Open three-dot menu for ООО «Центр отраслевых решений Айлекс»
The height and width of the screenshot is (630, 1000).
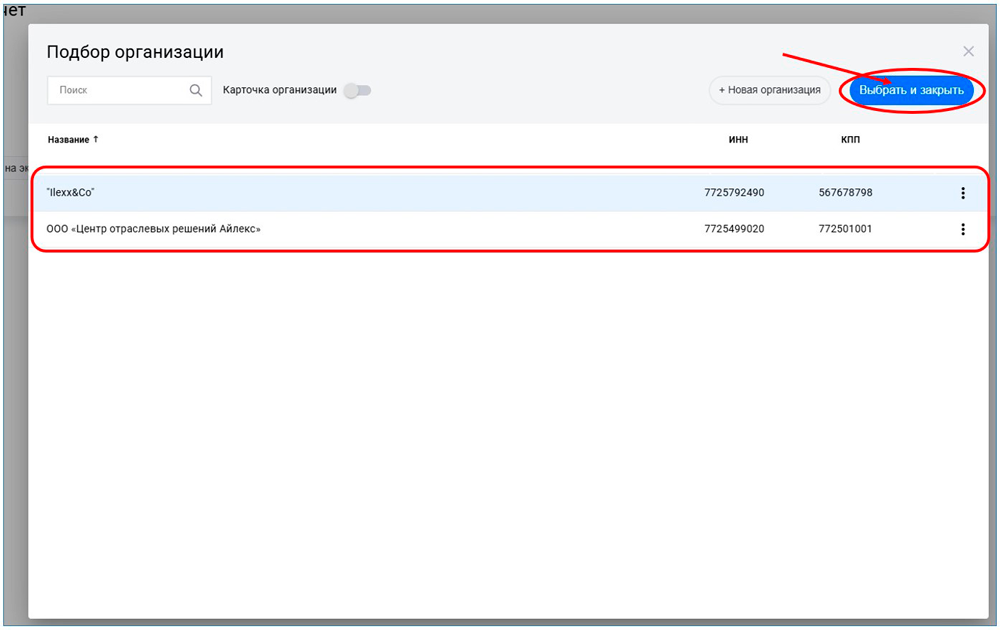(963, 229)
